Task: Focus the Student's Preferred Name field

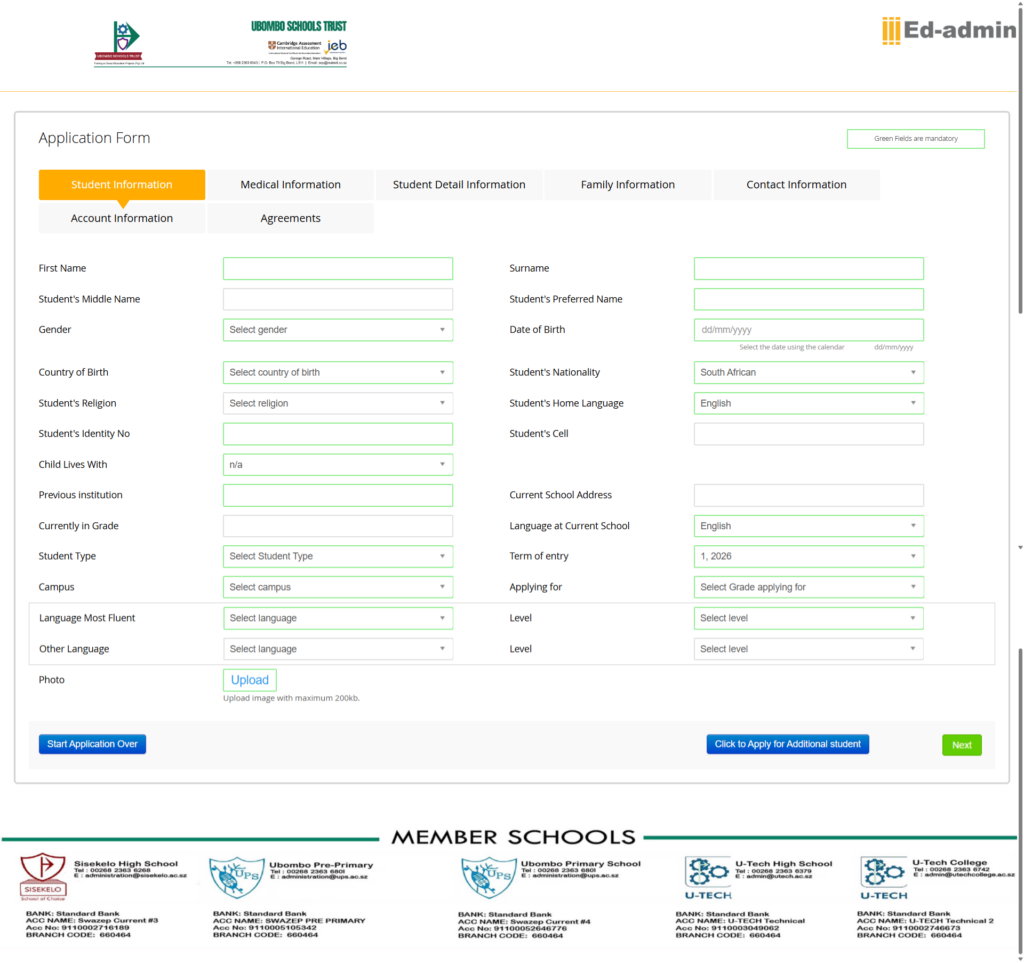Action: [808, 299]
